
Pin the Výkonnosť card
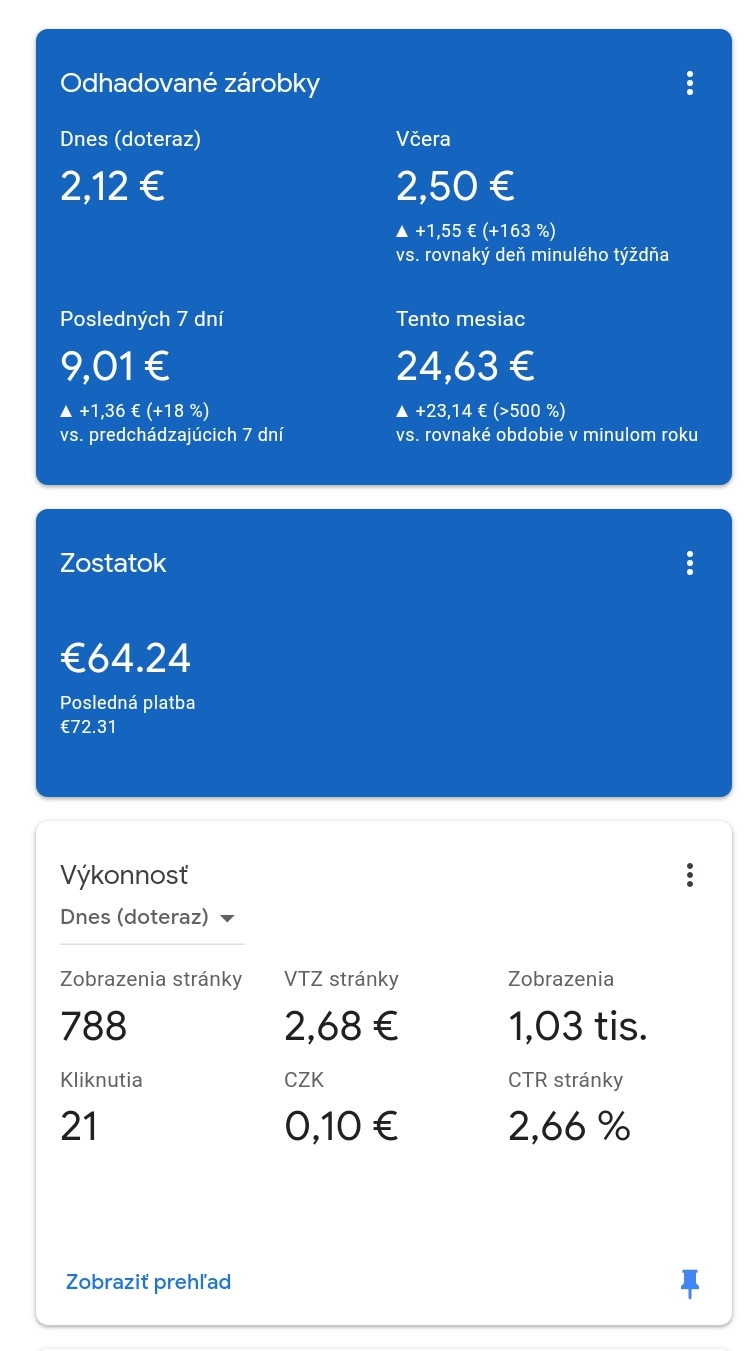click(x=689, y=1283)
